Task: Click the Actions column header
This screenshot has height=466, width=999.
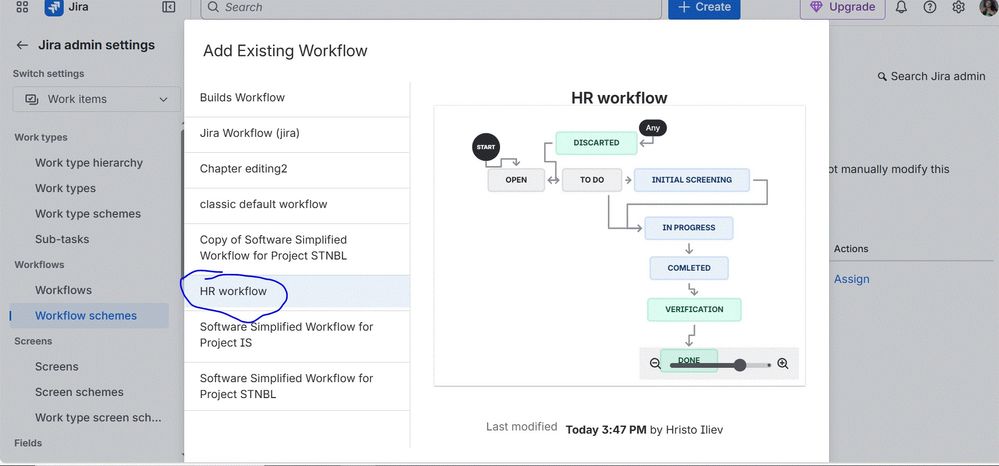Action: click(x=851, y=249)
